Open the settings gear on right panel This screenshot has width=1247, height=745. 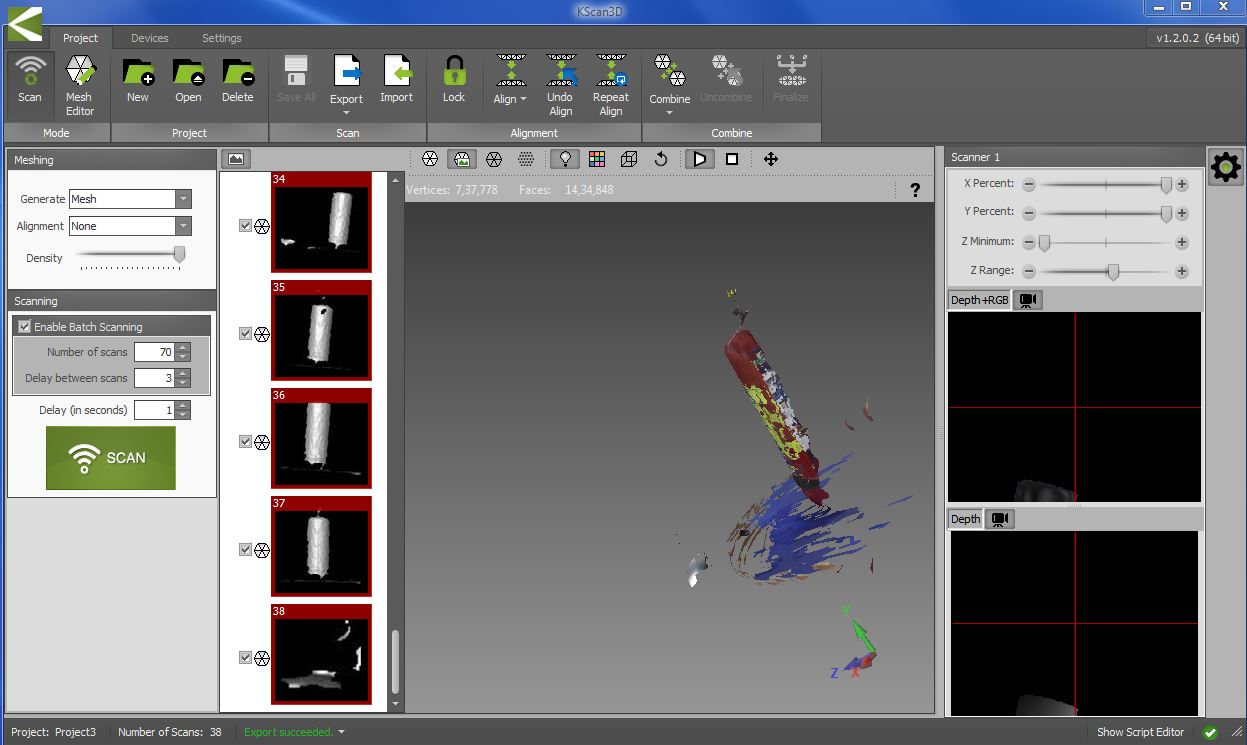[x=1225, y=167]
